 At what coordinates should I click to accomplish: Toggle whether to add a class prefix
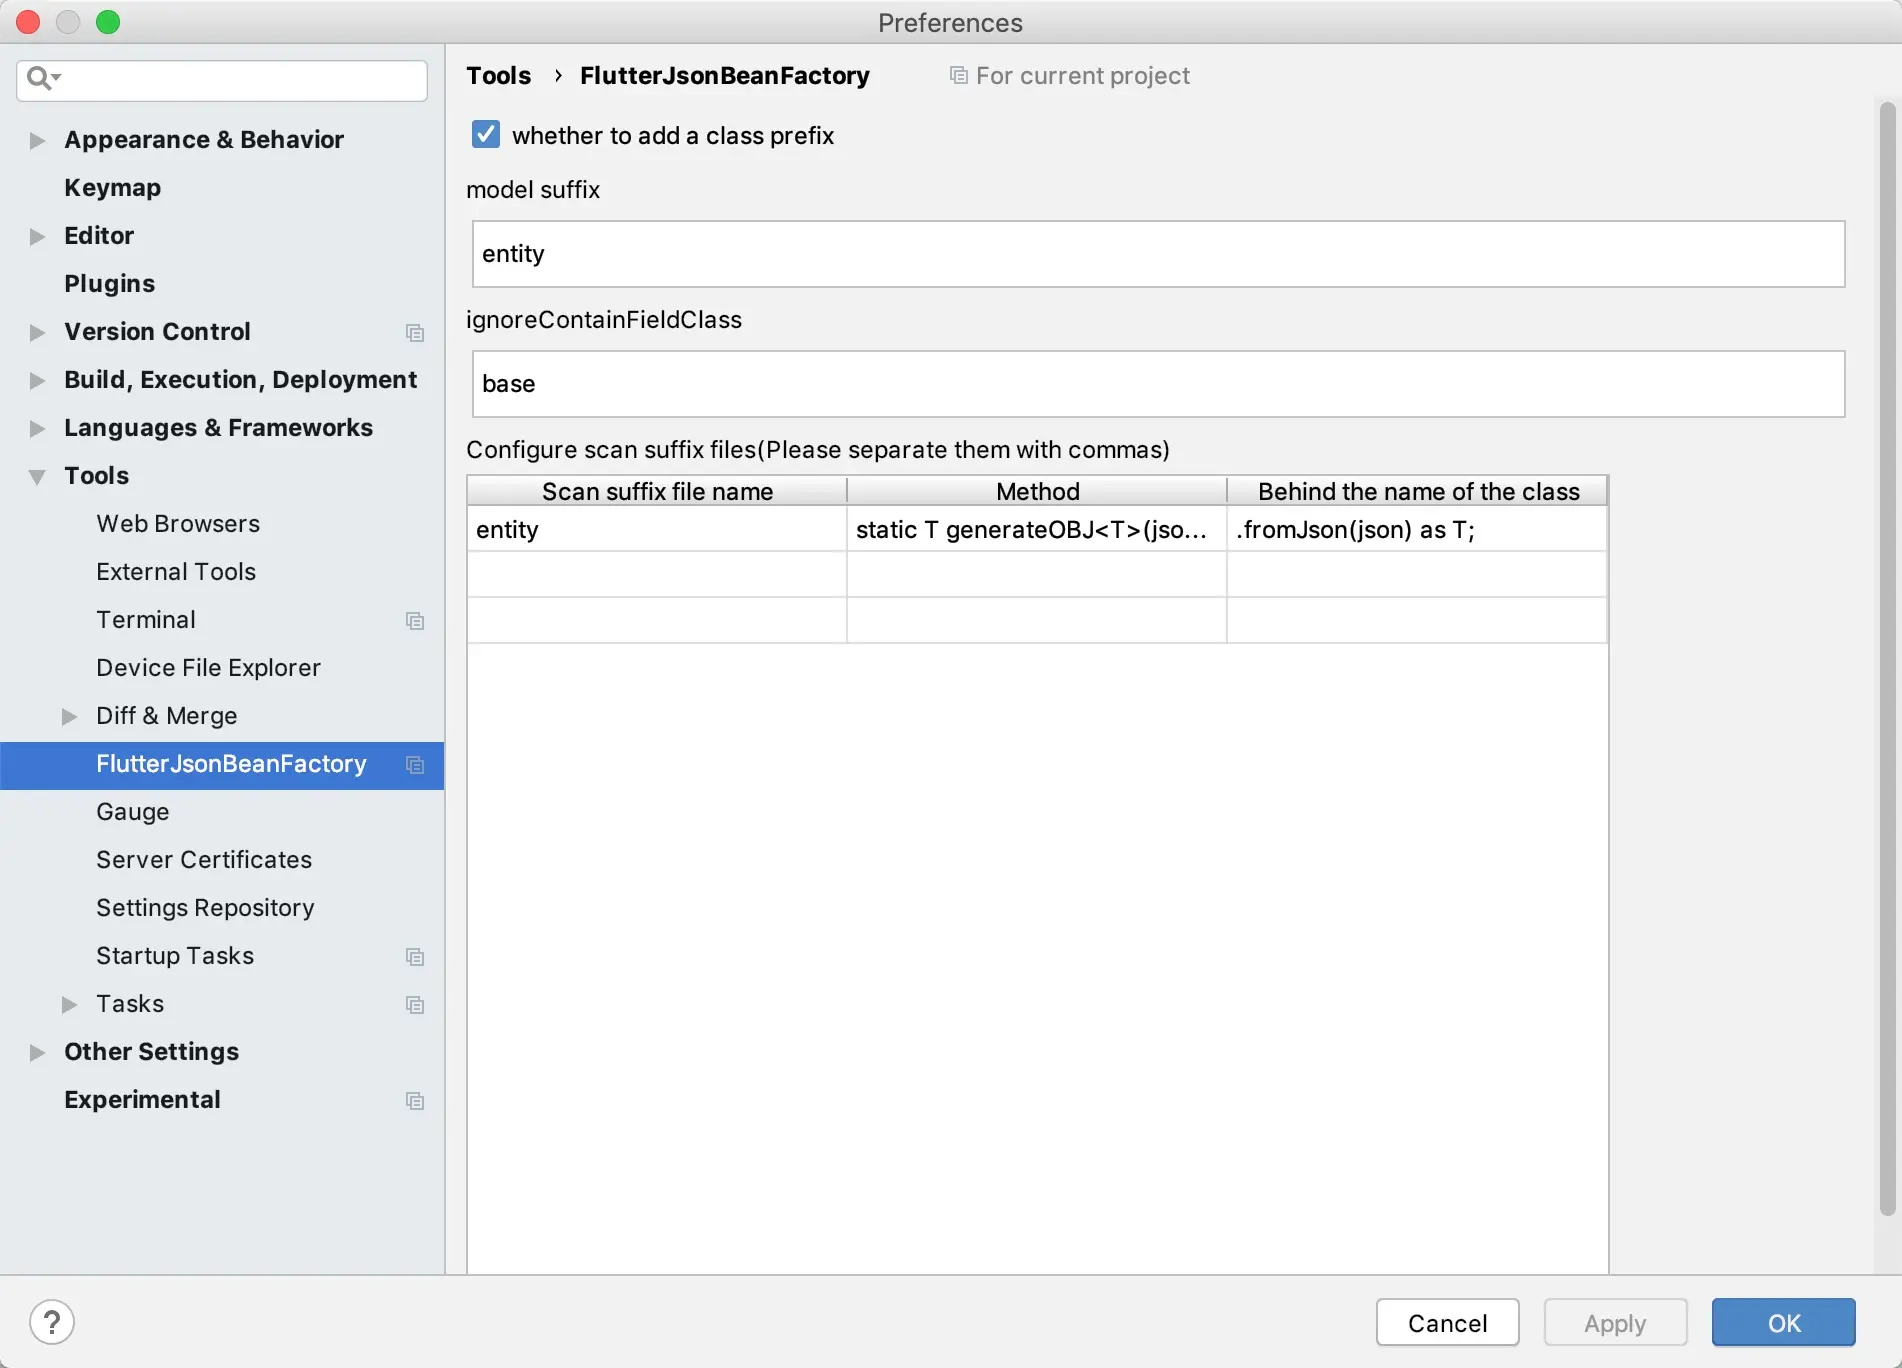486,134
